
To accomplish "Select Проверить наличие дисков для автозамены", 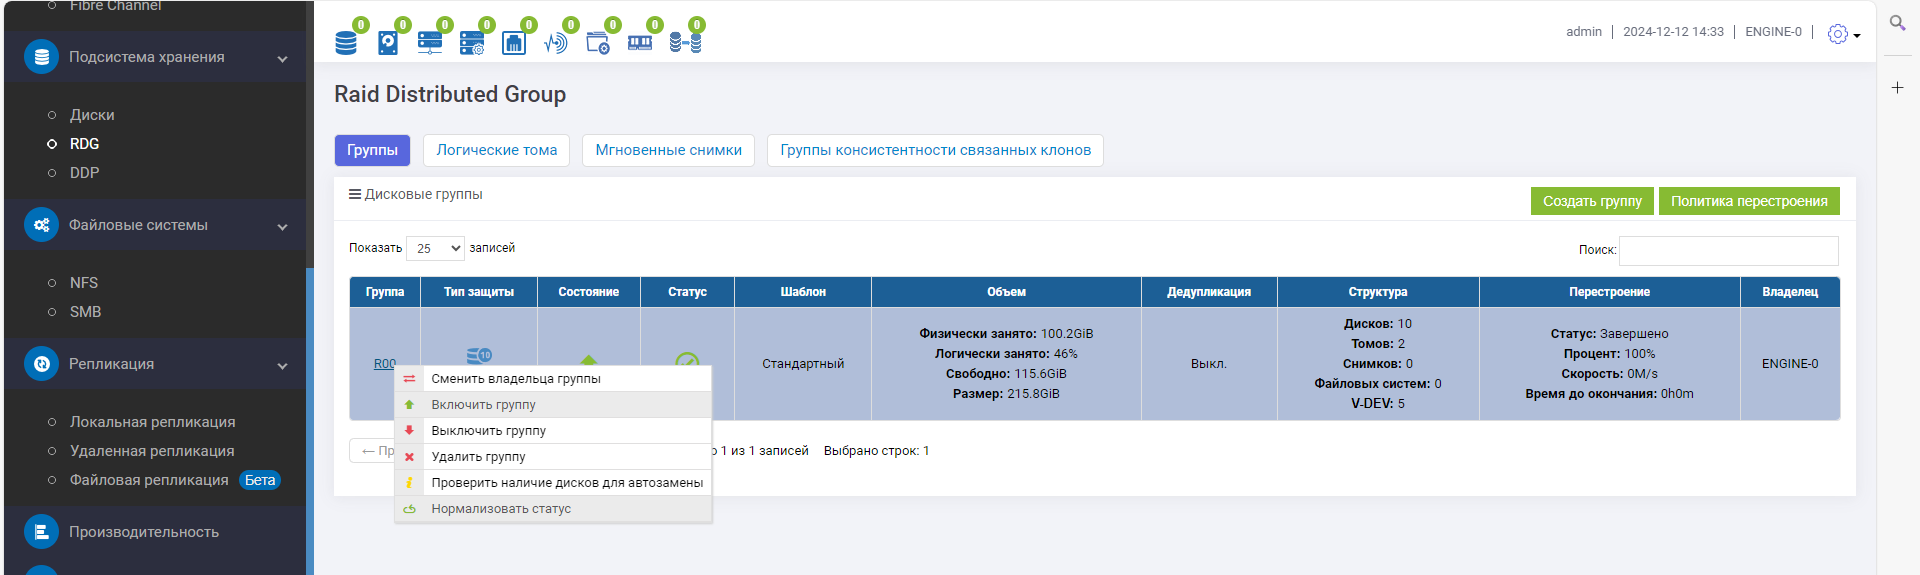I will [553, 483].
